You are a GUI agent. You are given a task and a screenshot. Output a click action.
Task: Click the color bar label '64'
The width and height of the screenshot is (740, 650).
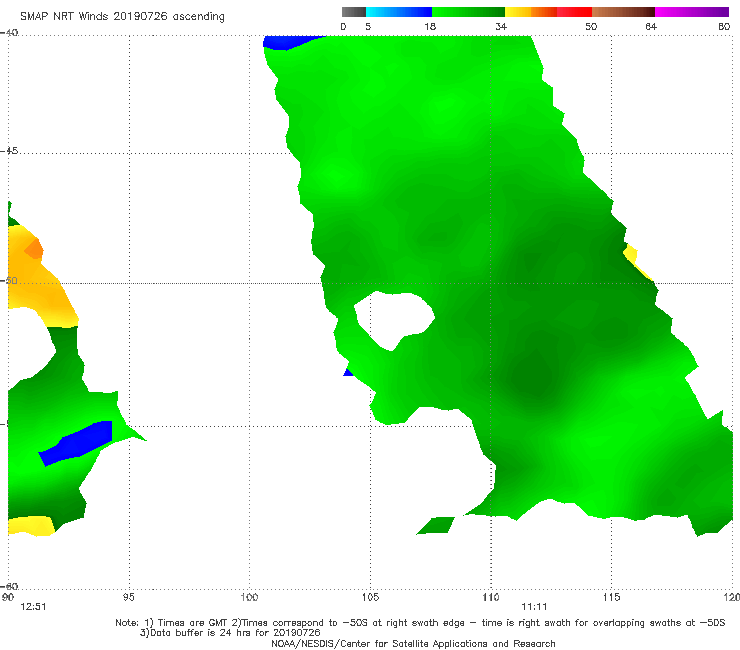pyautogui.click(x=651, y=26)
